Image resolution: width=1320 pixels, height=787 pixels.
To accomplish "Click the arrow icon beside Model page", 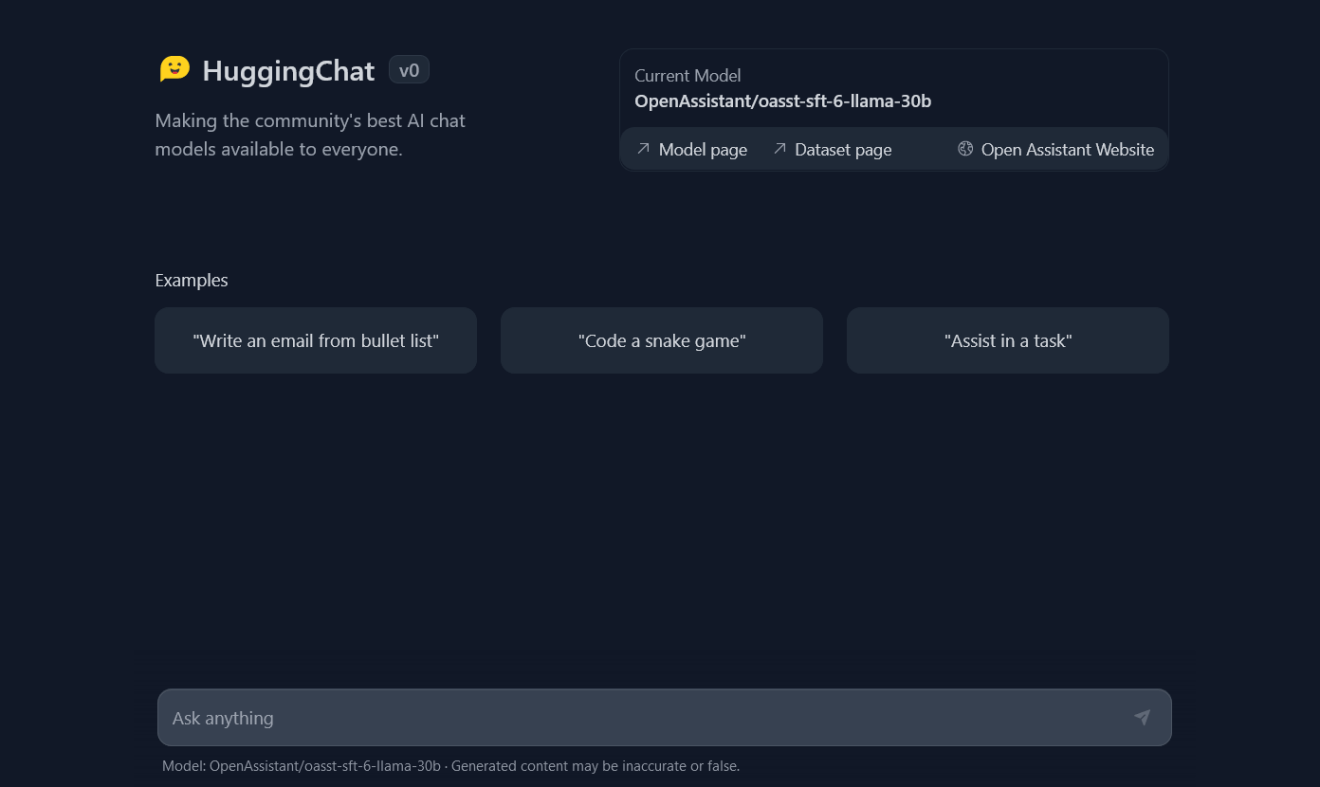I will (x=643, y=149).
